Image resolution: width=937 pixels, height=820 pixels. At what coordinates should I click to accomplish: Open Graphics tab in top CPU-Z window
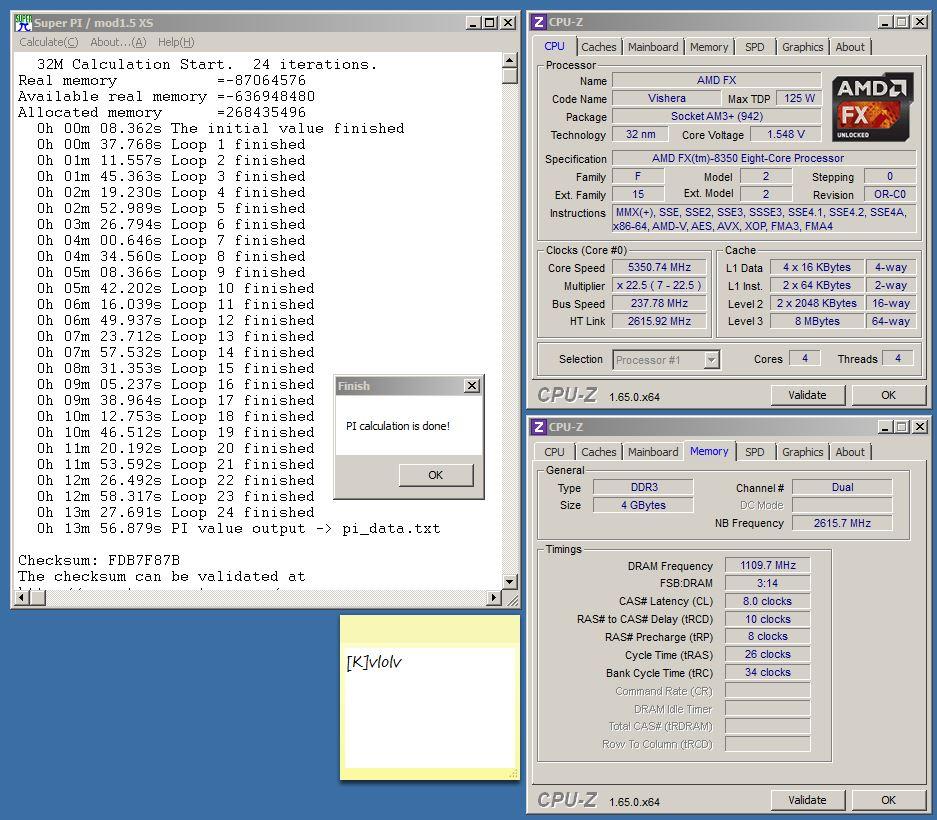[x=803, y=47]
